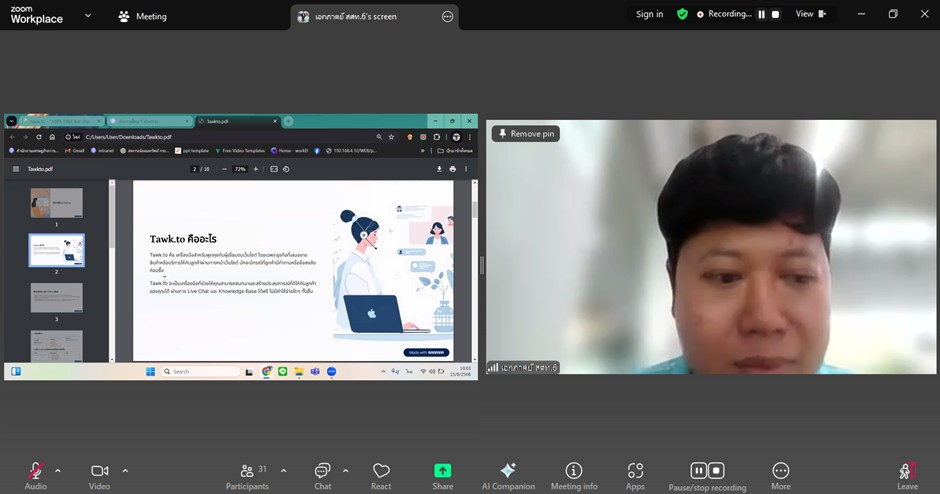
Task: Expand video options arrow next to Video
Action: coord(125,470)
